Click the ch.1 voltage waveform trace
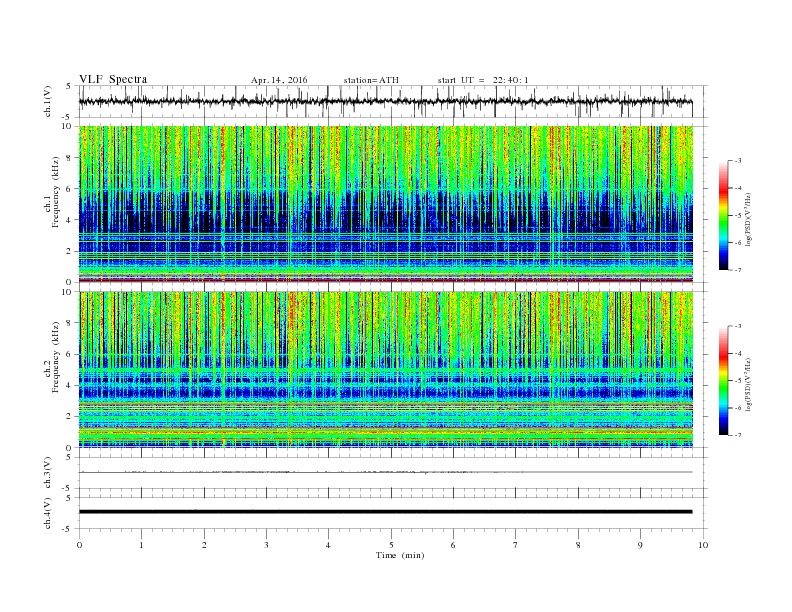 386,101
